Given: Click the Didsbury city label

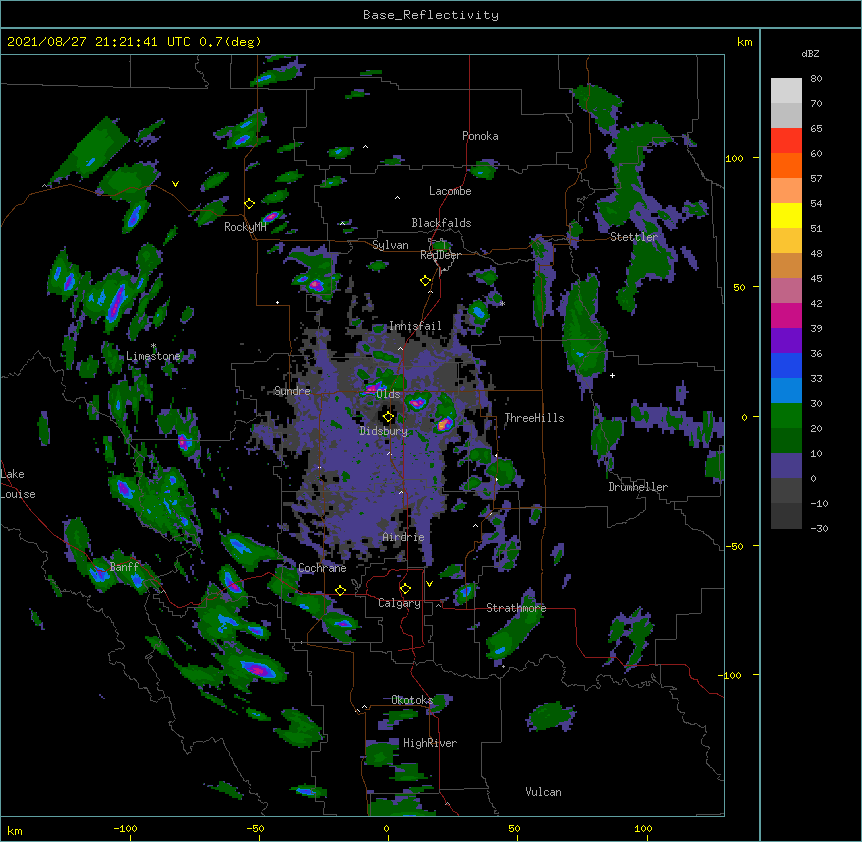Looking at the screenshot, I should (383, 431).
